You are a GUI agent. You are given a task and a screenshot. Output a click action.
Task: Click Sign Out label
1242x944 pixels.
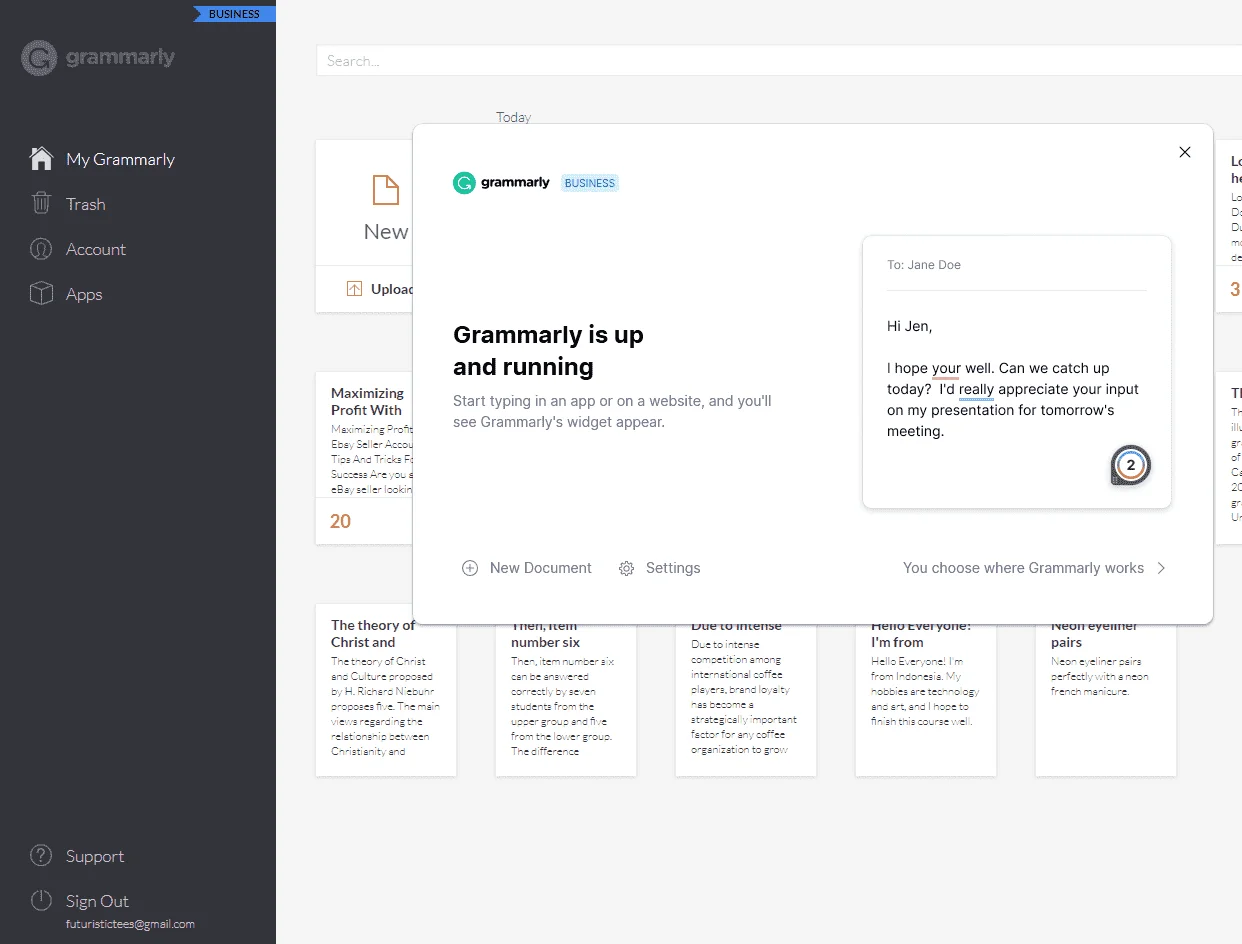[97, 901]
